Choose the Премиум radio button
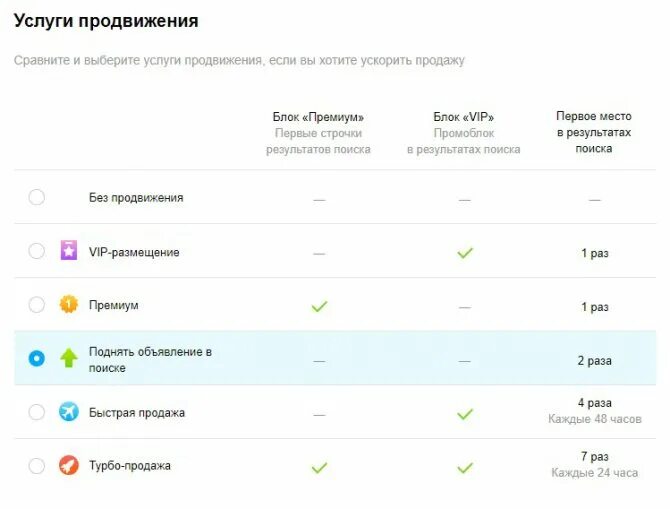The image size is (670, 509). pyautogui.click(x=36, y=305)
